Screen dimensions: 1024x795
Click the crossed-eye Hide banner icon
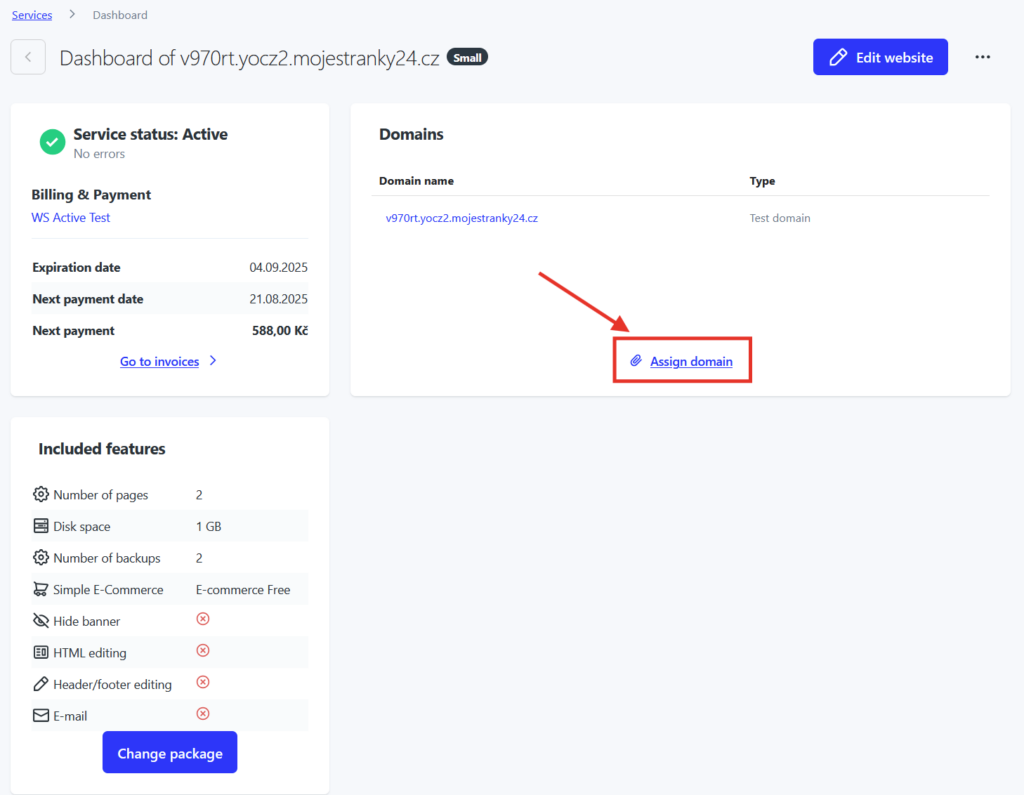[x=41, y=621]
